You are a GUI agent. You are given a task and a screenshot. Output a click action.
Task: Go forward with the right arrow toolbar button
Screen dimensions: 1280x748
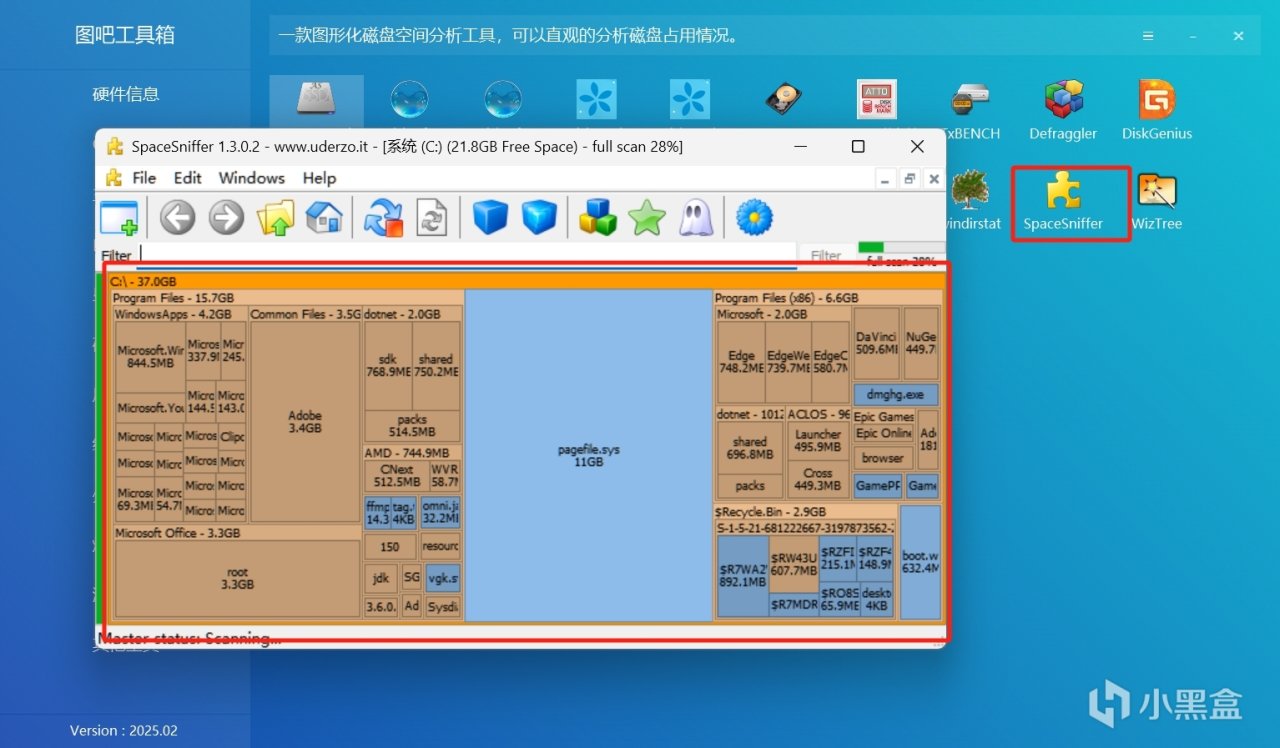click(x=226, y=217)
